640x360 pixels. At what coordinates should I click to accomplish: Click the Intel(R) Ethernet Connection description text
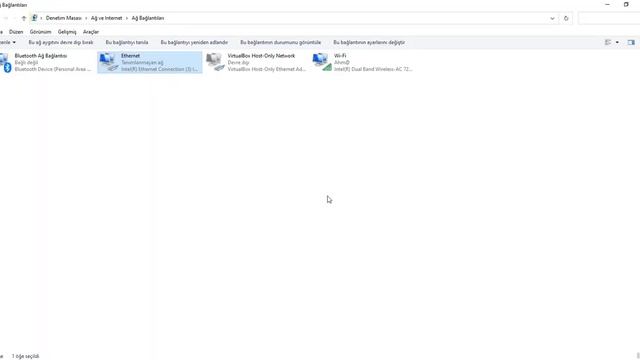pos(159,69)
